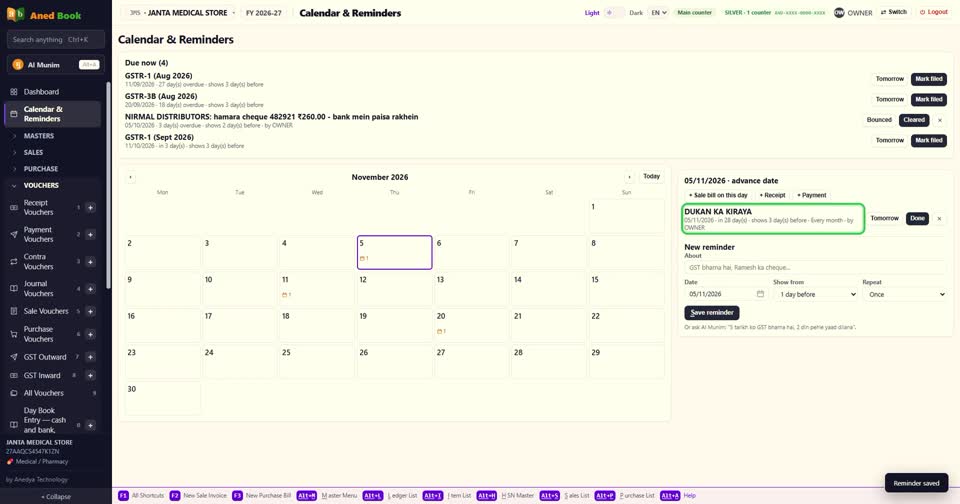Add a Receipt for this day
The width and height of the screenshot is (960, 504).
coord(773,195)
